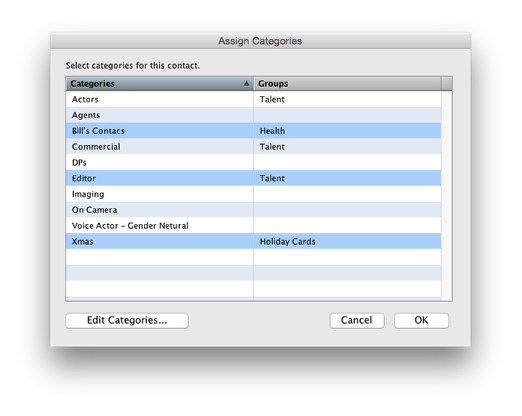Select the Imaging category row
Viewport: 522px width, 416px height.
(x=253, y=194)
